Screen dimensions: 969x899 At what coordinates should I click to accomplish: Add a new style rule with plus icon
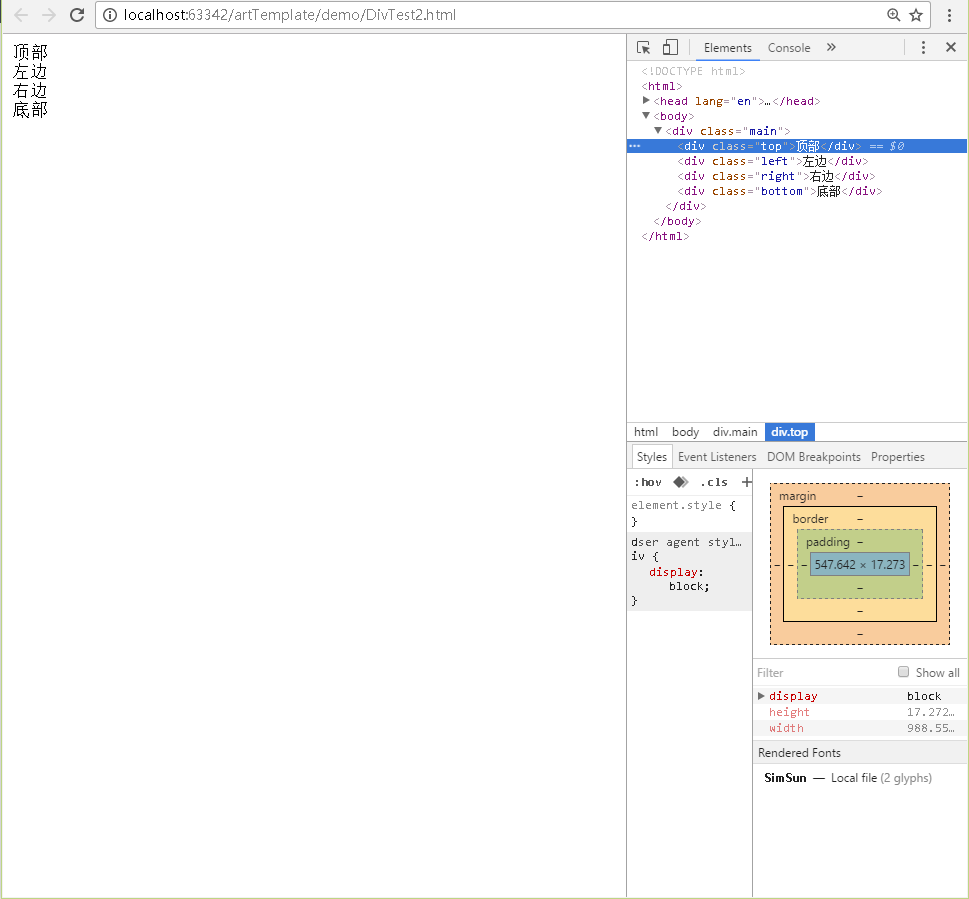click(747, 482)
